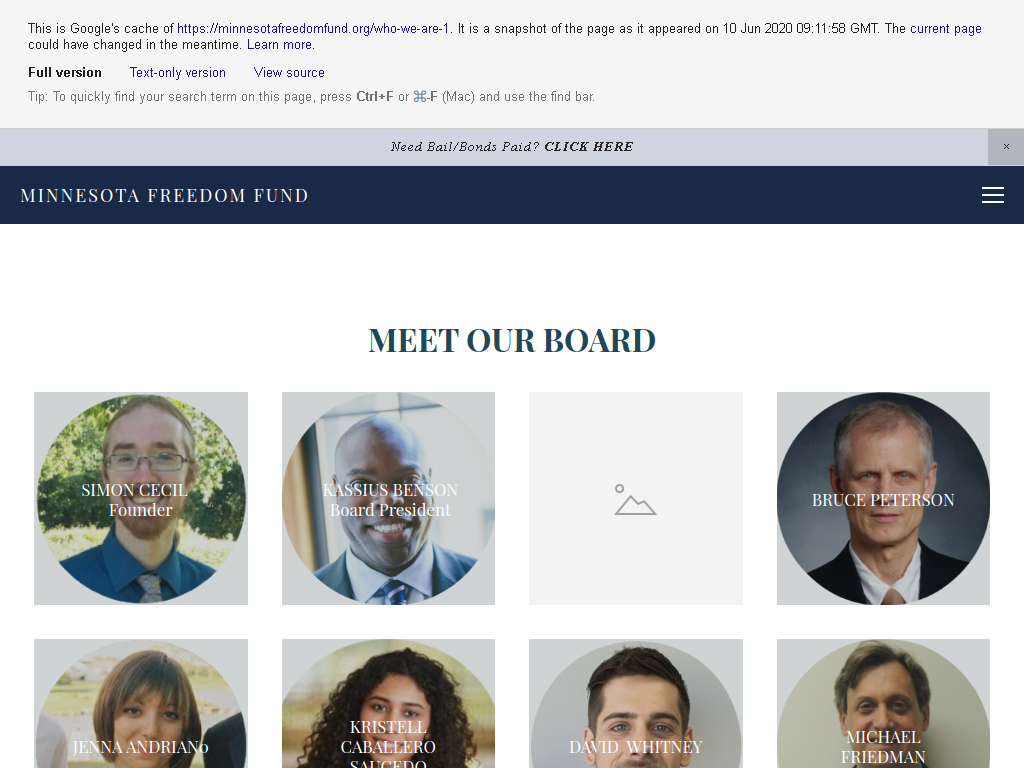Open David Whitney board member photo
The height and width of the screenshot is (768, 1024).
point(635,703)
